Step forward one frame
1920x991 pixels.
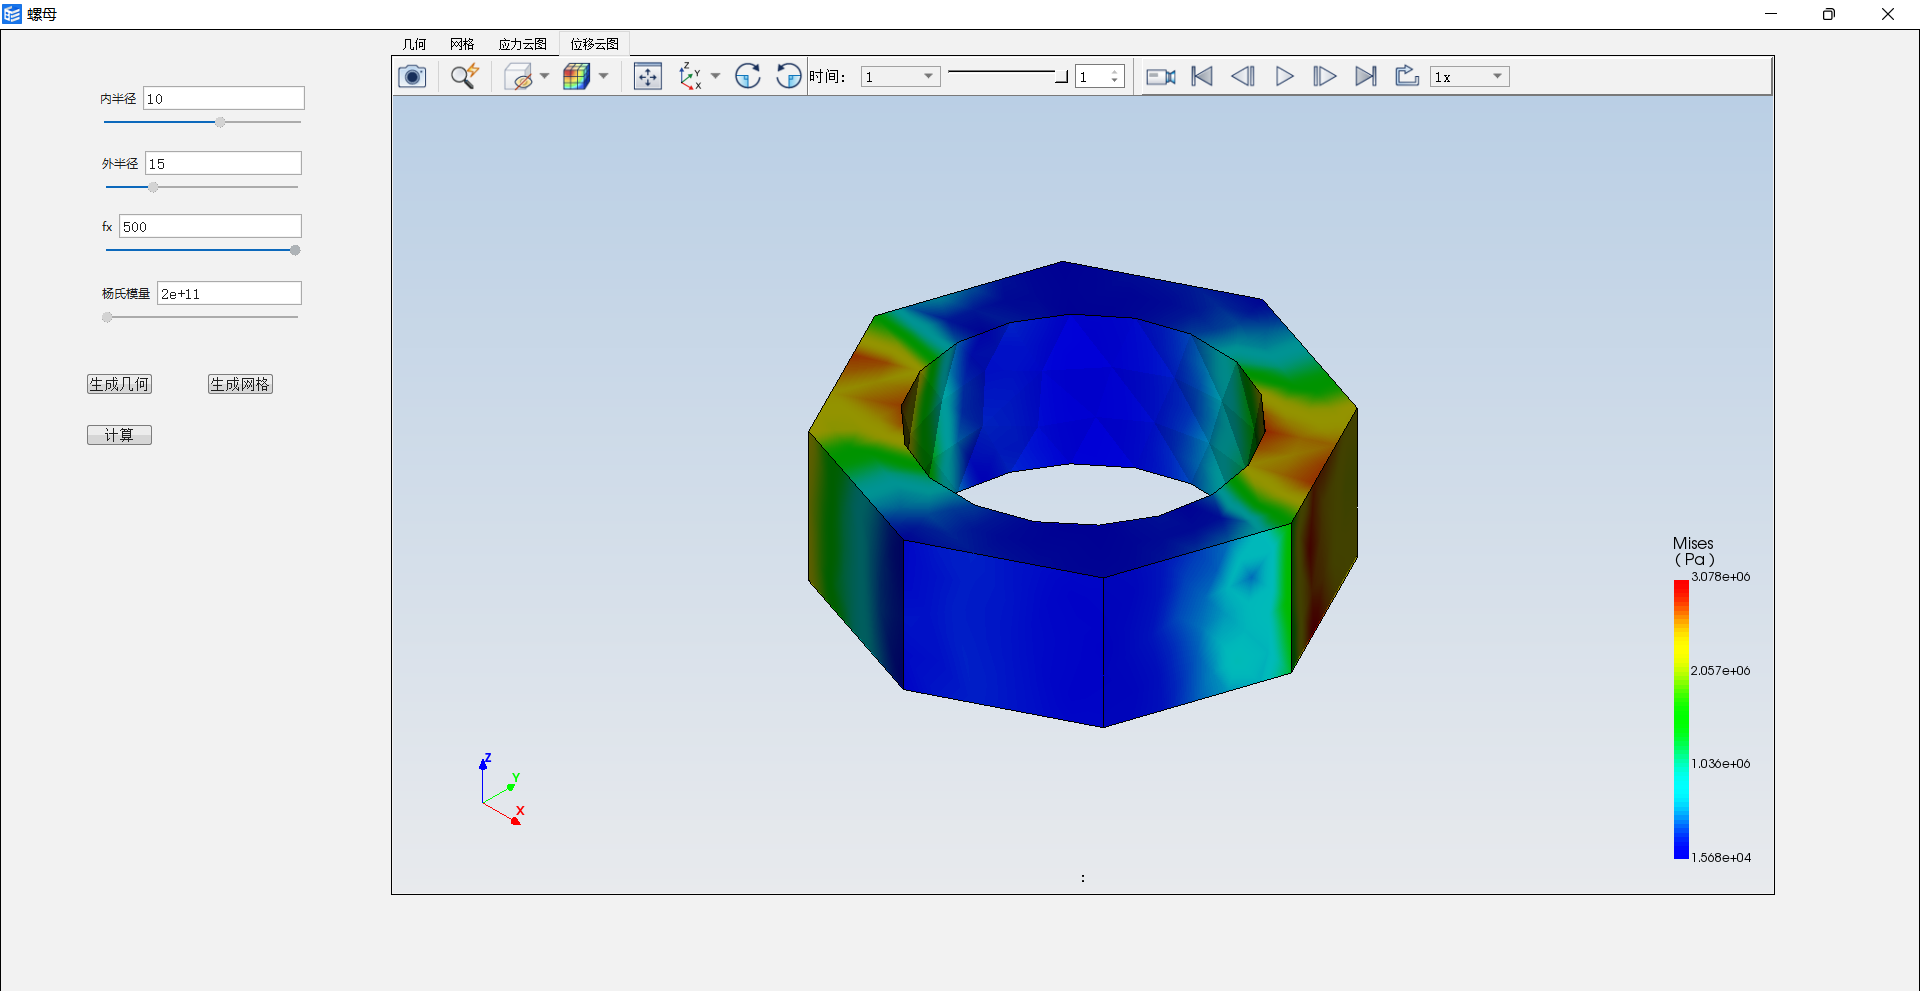1325,77
